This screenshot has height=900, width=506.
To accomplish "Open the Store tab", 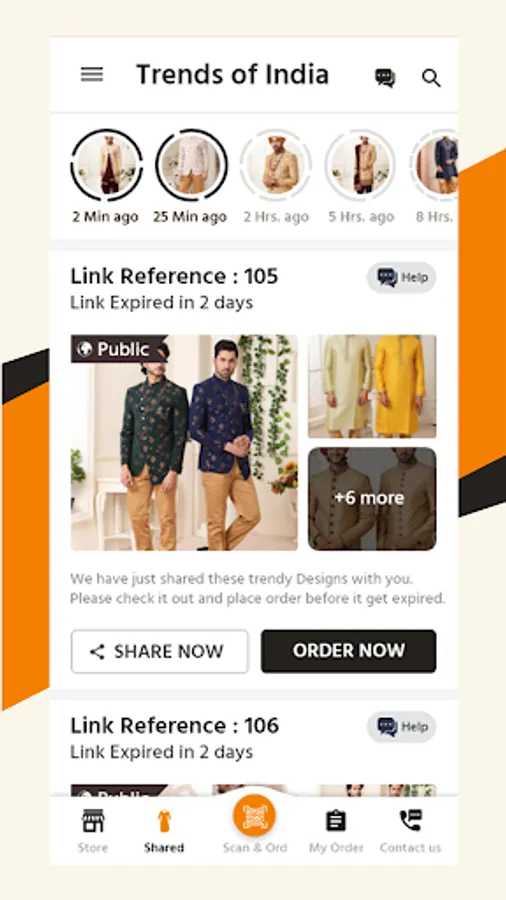I will tap(92, 831).
